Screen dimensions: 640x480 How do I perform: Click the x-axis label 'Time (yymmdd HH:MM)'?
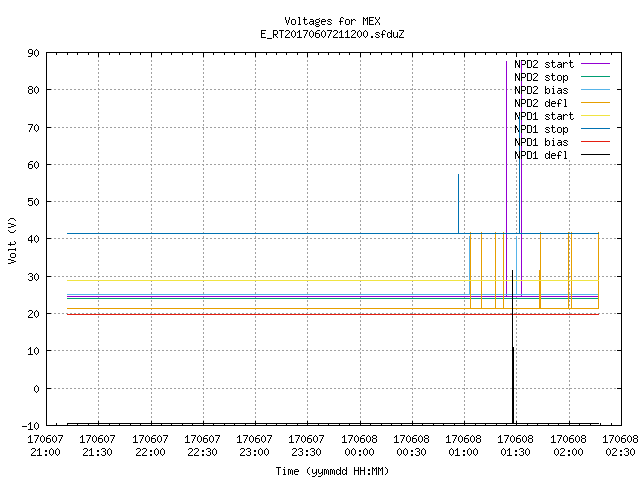pos(332,471)
